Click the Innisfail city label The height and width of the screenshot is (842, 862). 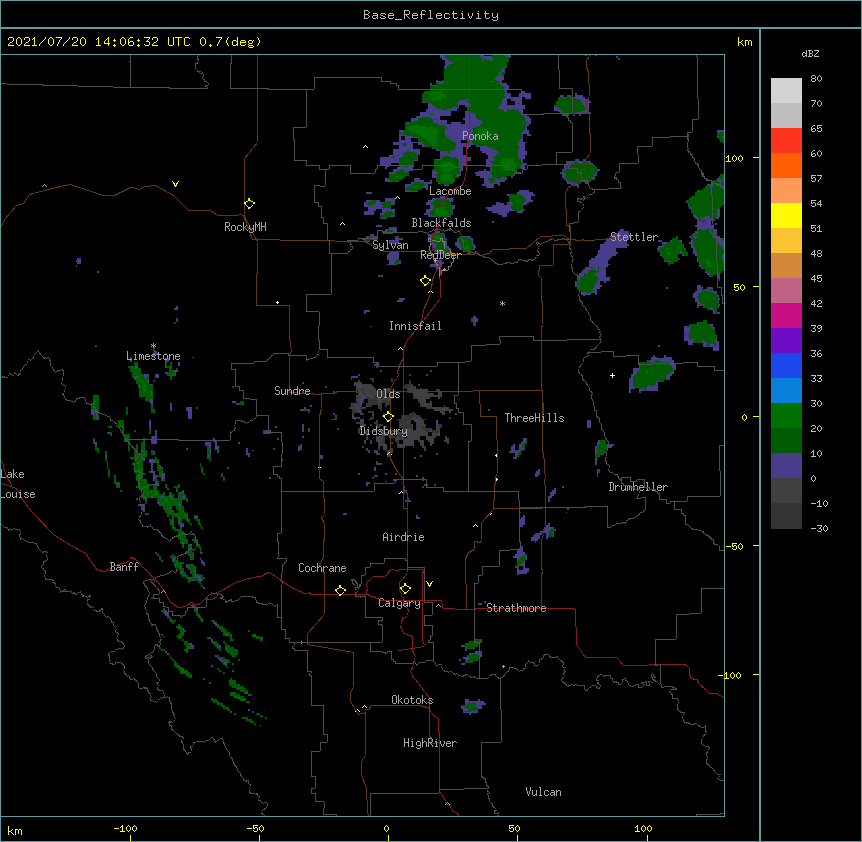tap(415, 326)
